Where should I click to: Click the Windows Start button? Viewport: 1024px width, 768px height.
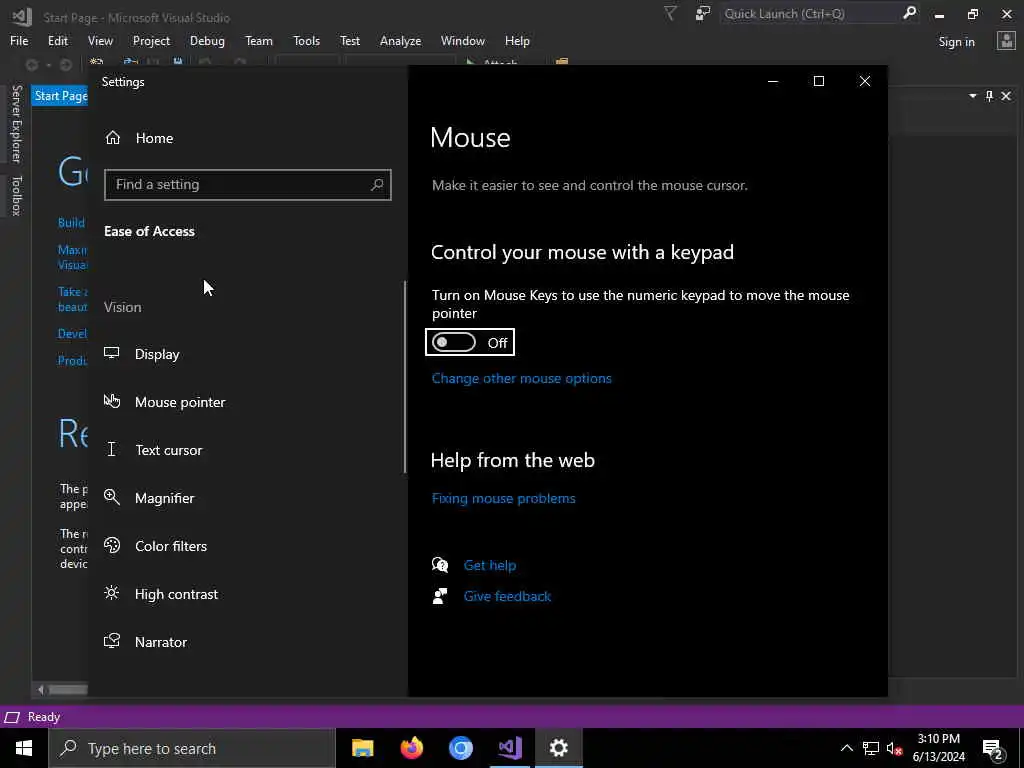(24, 748)
